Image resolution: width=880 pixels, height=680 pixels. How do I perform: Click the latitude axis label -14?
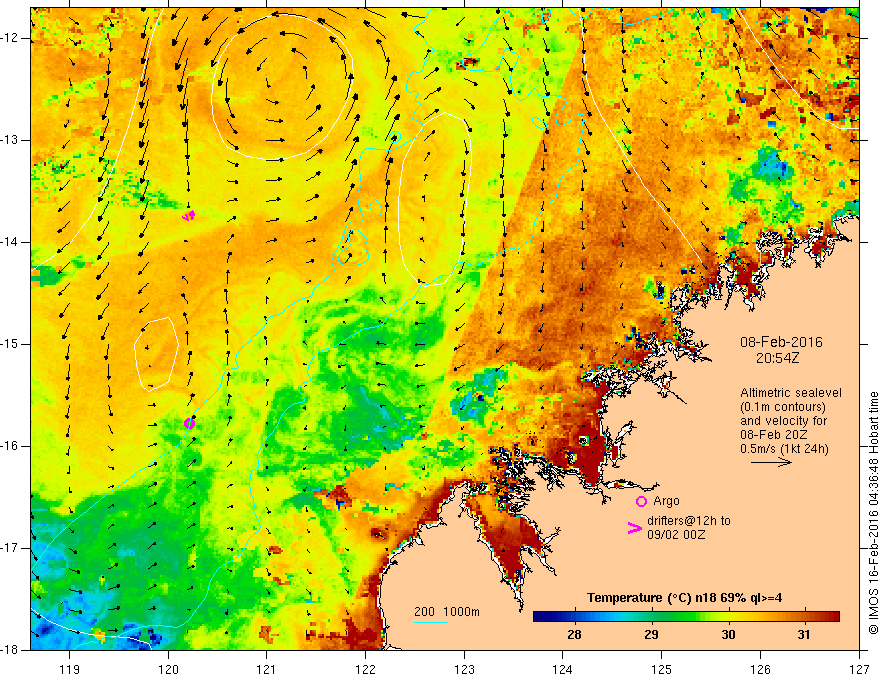point(11,242)
